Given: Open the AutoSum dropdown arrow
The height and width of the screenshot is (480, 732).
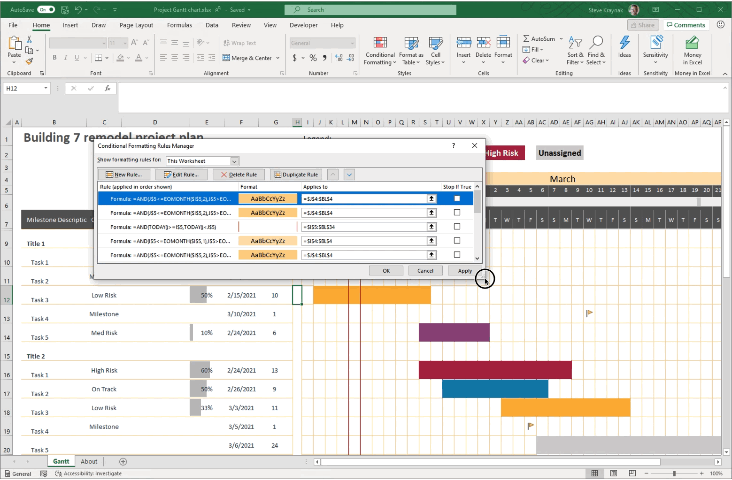Looking at the screenshot, I should click(x=561, y=38).
